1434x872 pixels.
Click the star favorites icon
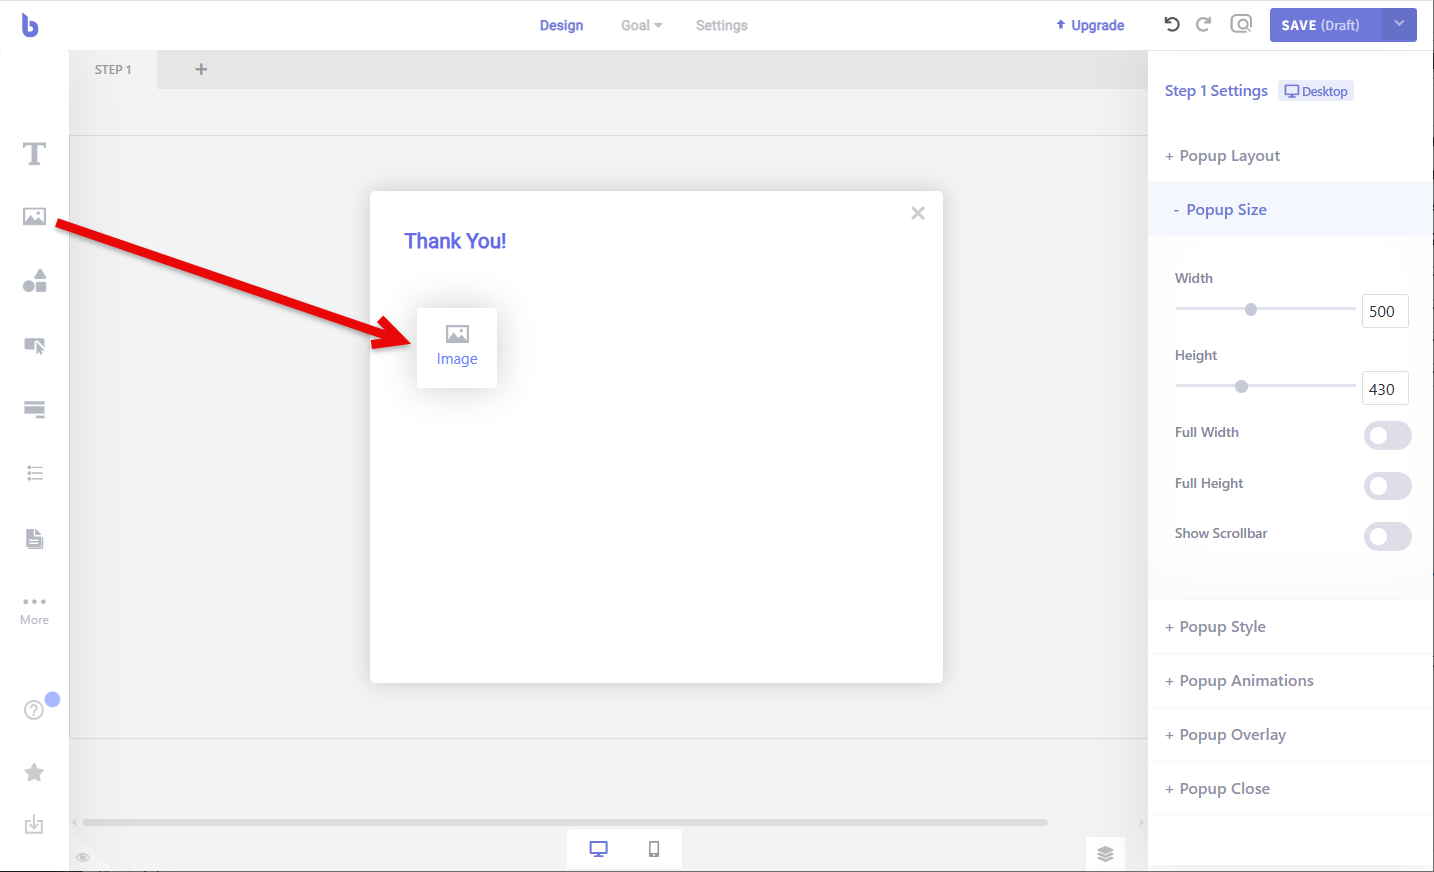click(x=34, y=773)
